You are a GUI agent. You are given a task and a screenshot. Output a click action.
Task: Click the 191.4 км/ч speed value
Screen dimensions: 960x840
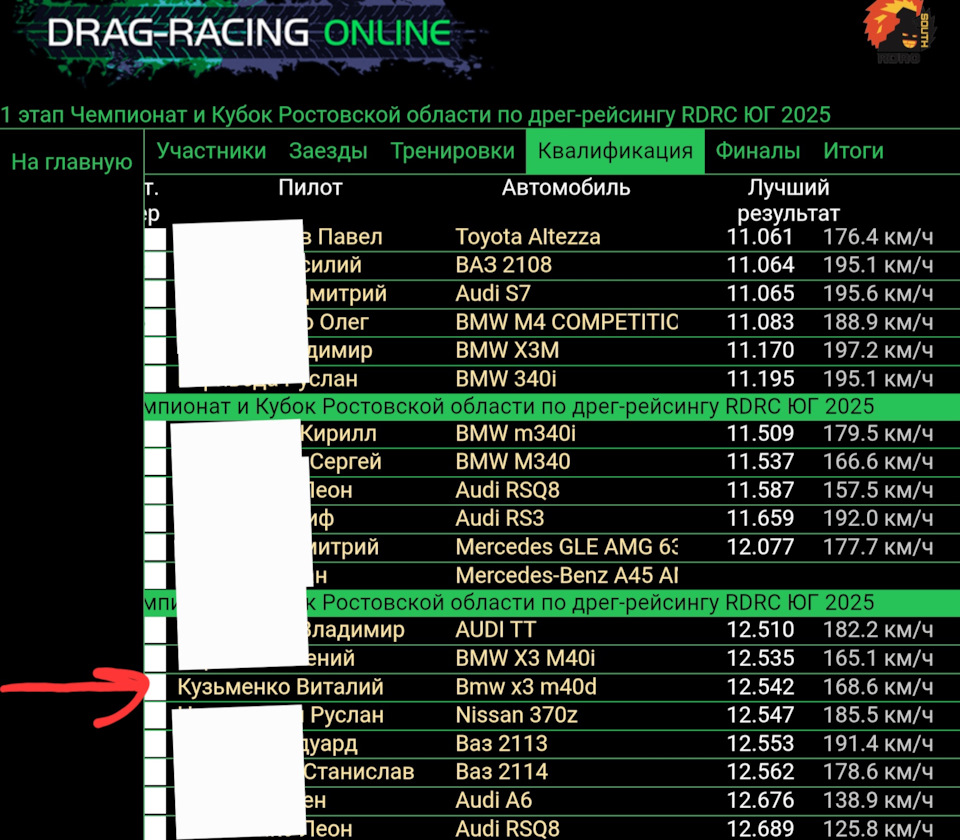(x=879, y=743)
